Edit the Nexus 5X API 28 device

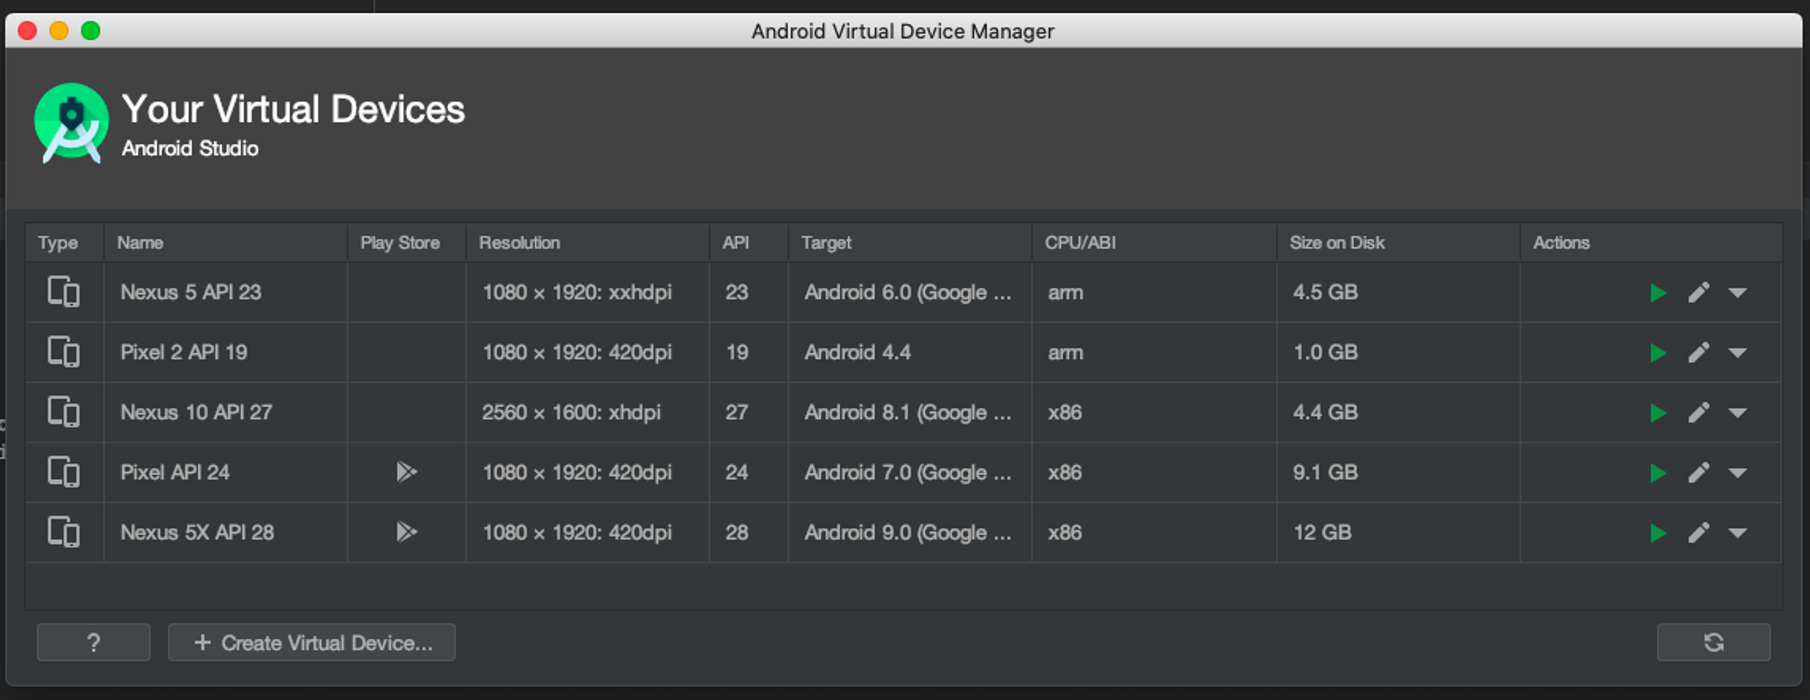[x=1698, y=533]
